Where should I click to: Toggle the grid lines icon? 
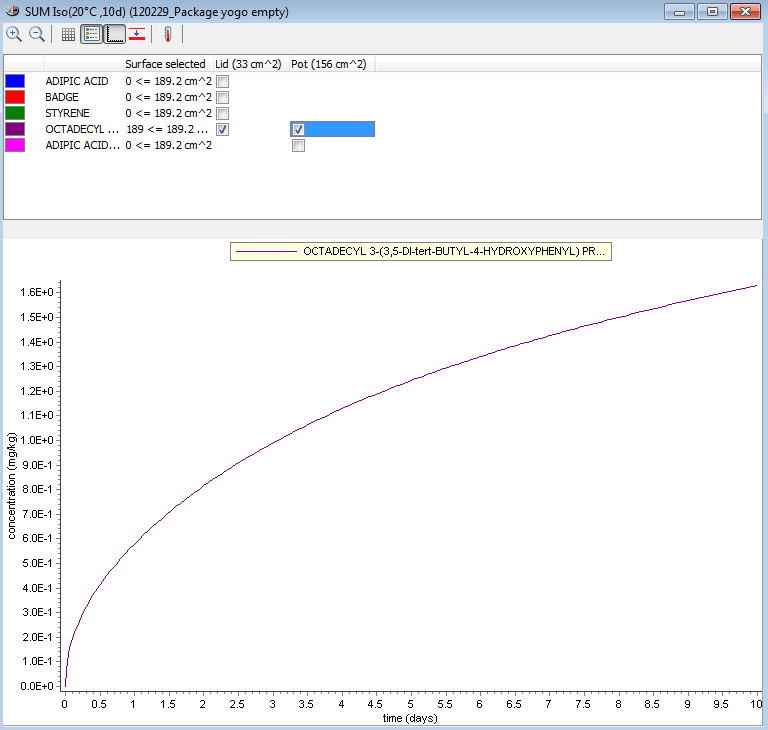[68, 34]
